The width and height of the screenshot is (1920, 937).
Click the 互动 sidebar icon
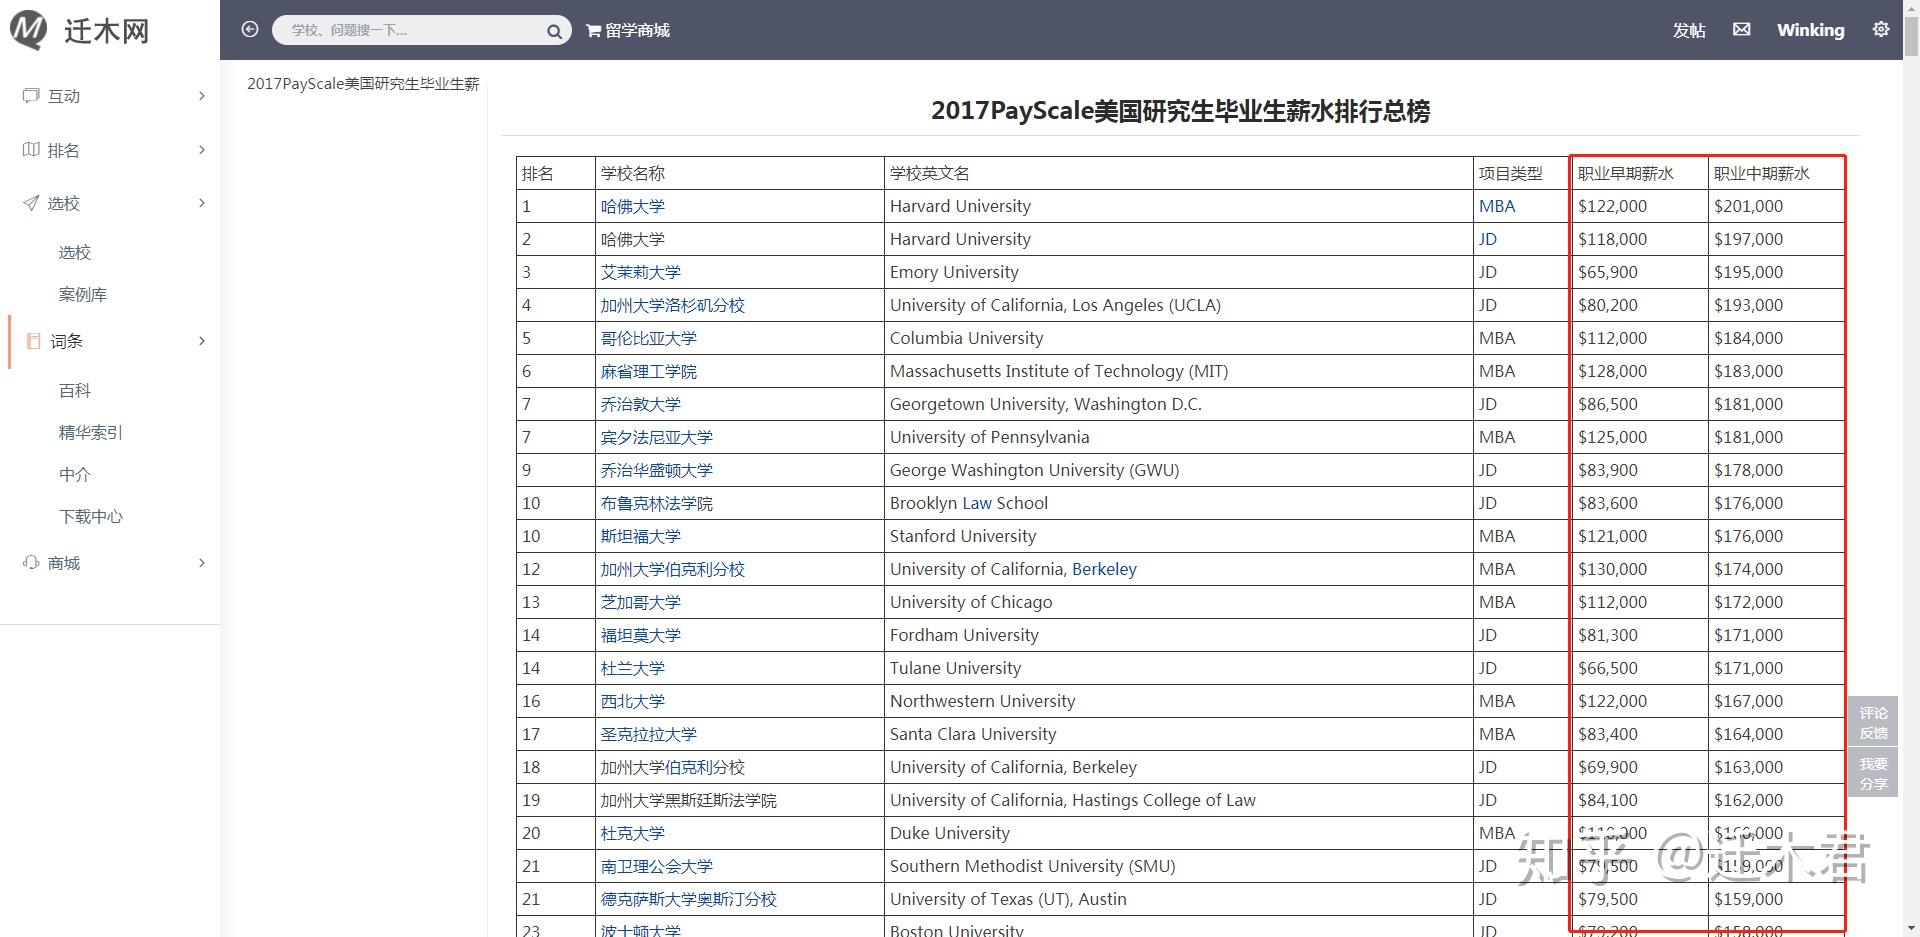pyautogui.click(x=31, y=96)
